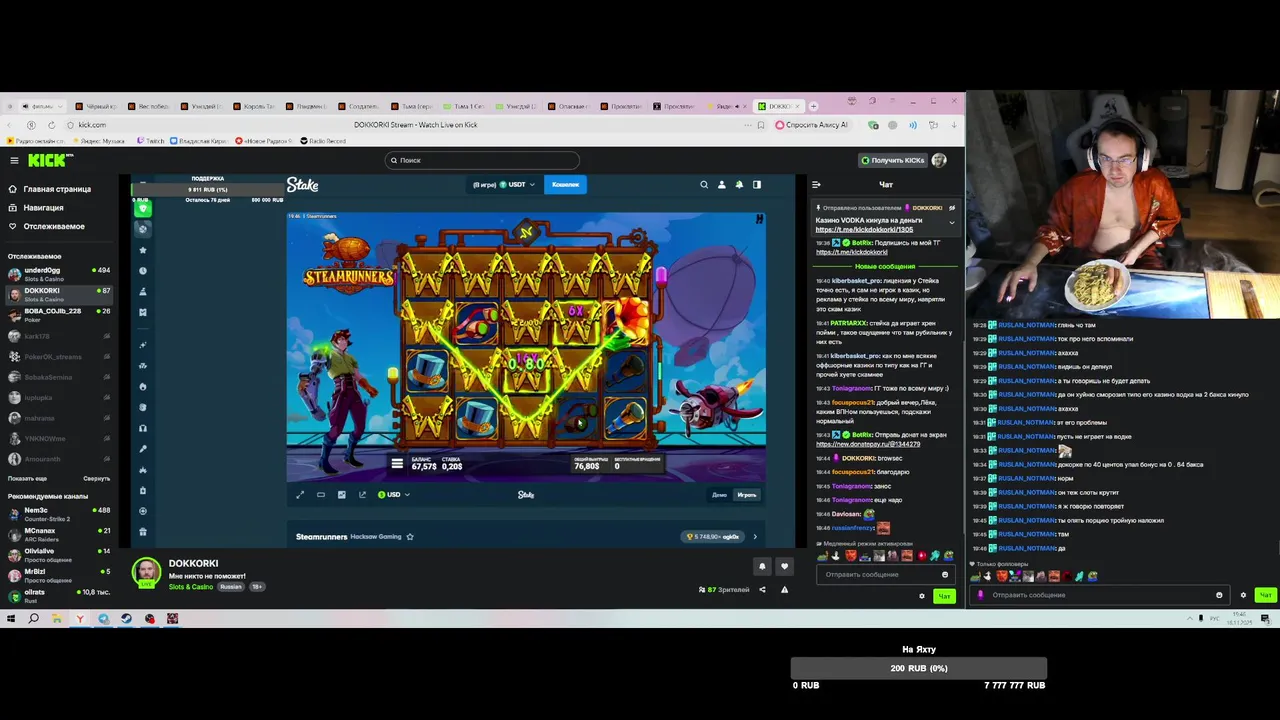Open emoji picker in Kick chat input
The image size is (1280, 720).
point(945,575)
